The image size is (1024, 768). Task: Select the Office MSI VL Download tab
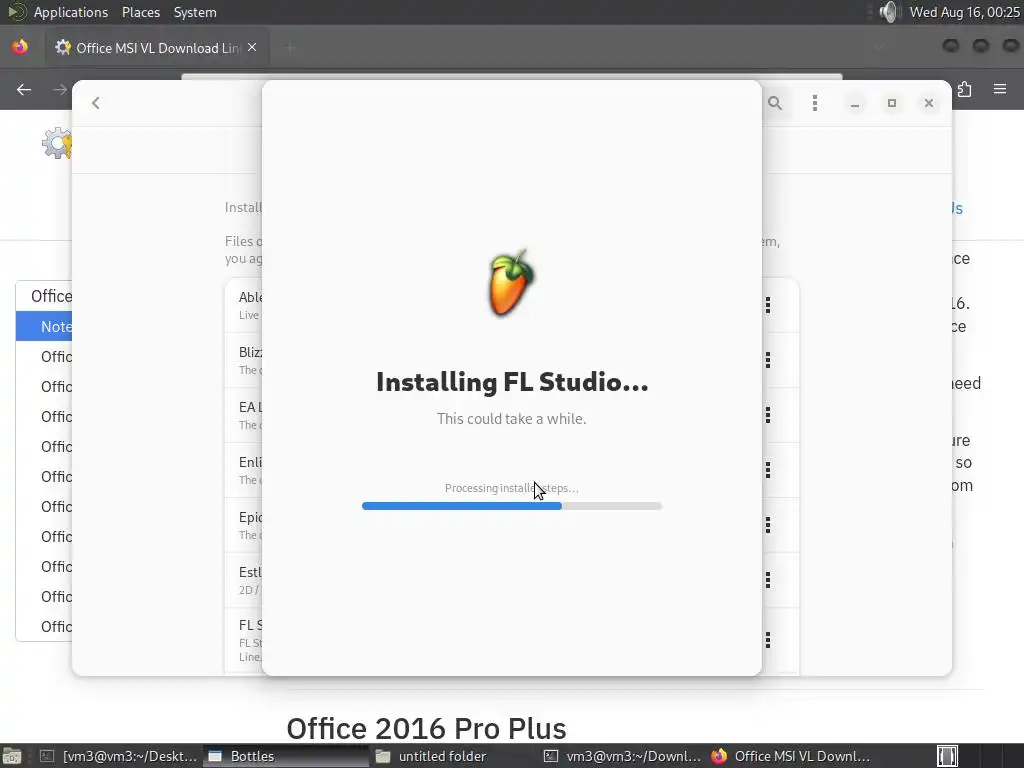coord(157,48)
